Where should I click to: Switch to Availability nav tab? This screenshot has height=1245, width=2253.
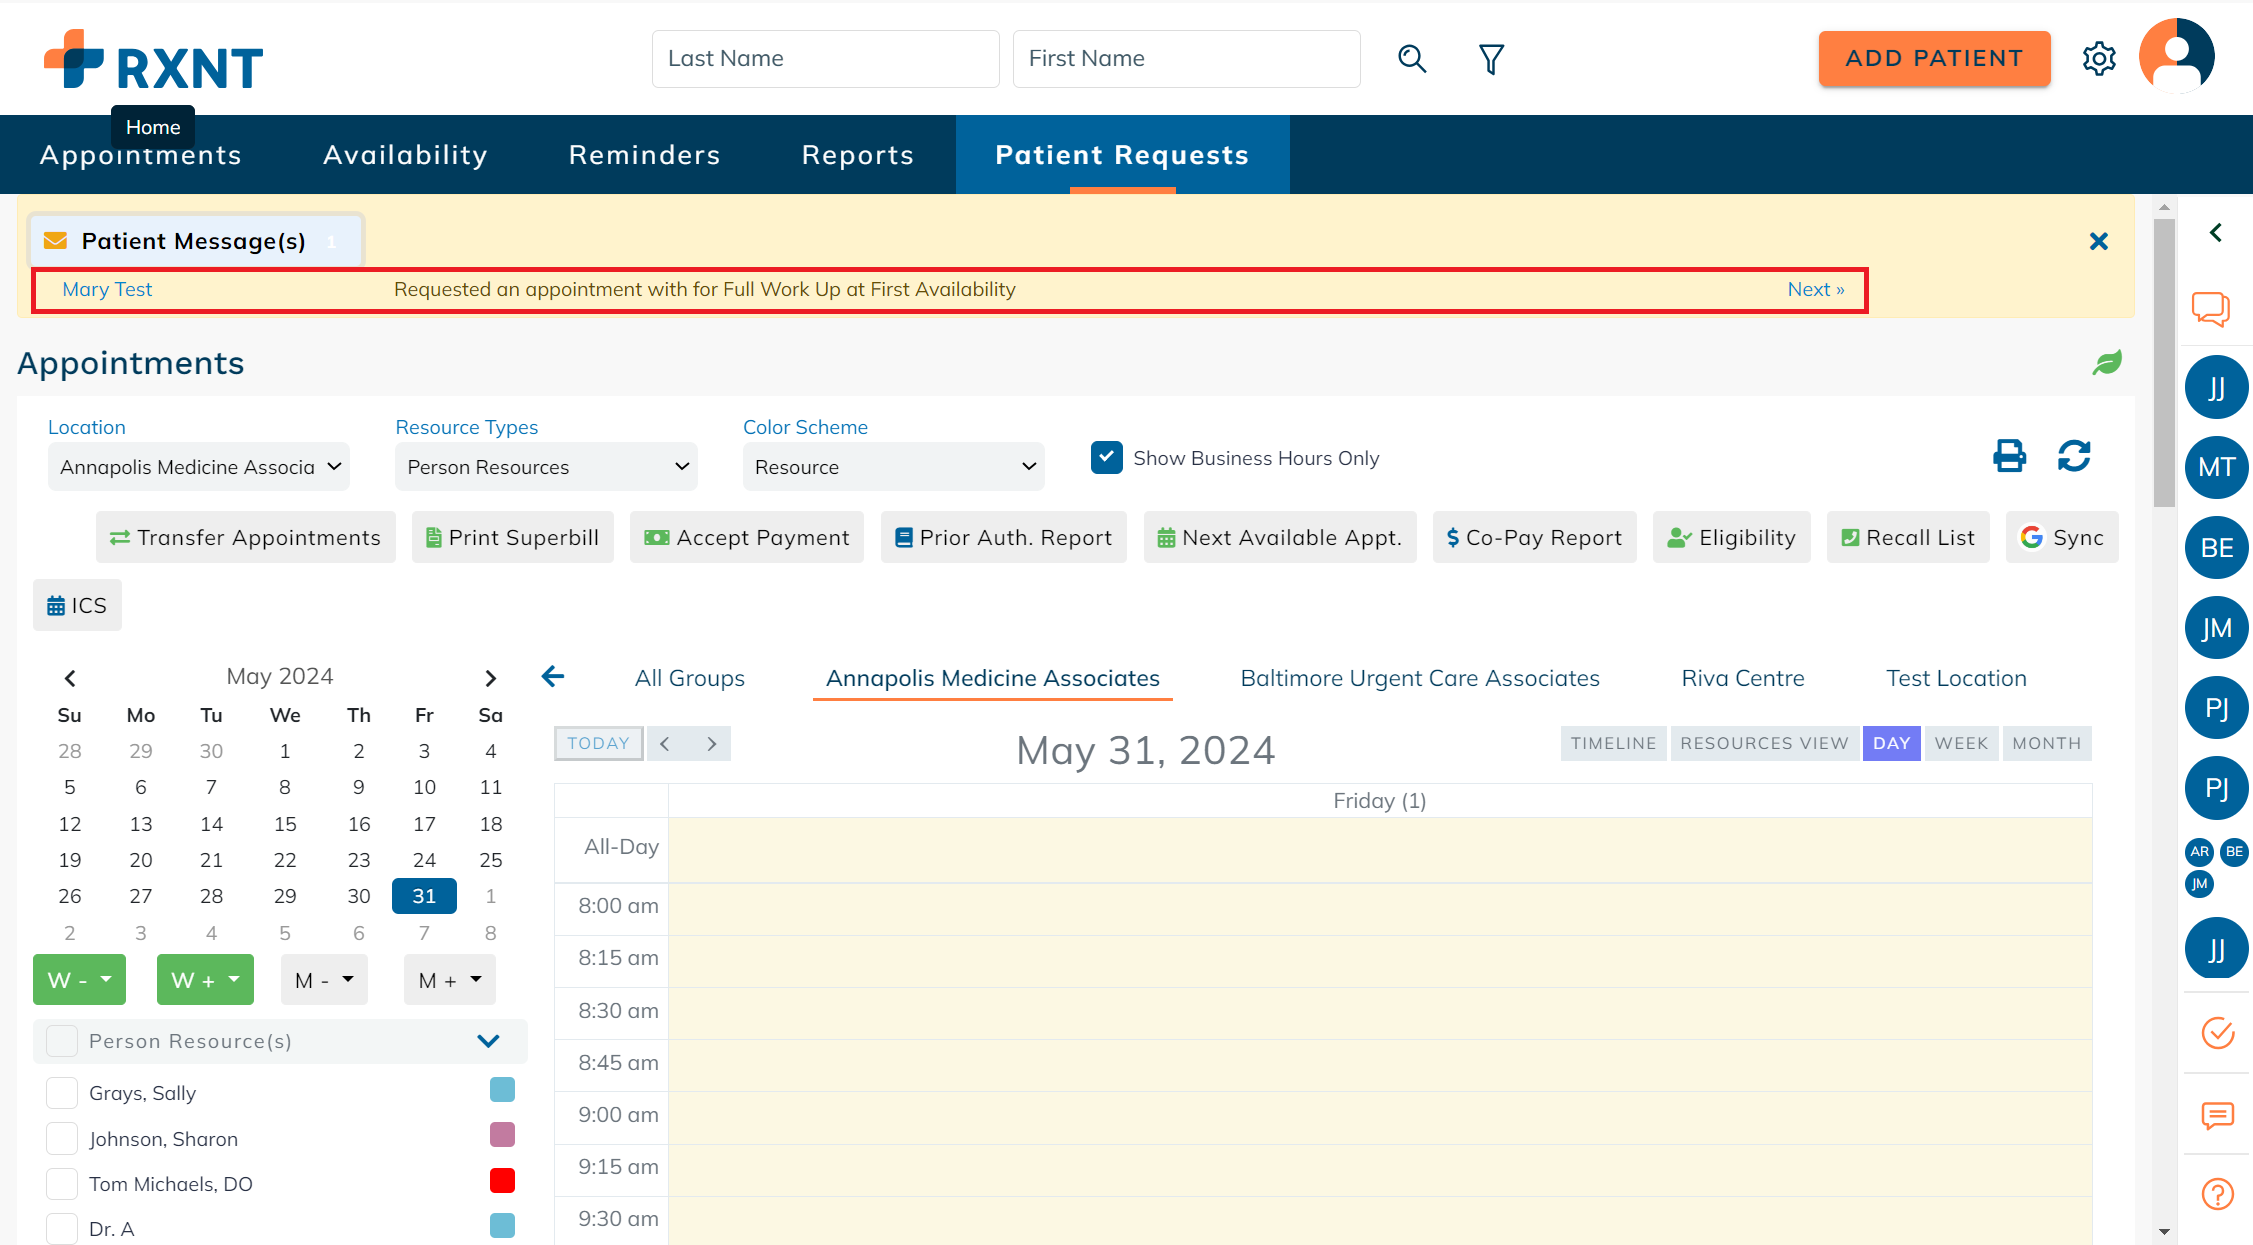[405, 155]
